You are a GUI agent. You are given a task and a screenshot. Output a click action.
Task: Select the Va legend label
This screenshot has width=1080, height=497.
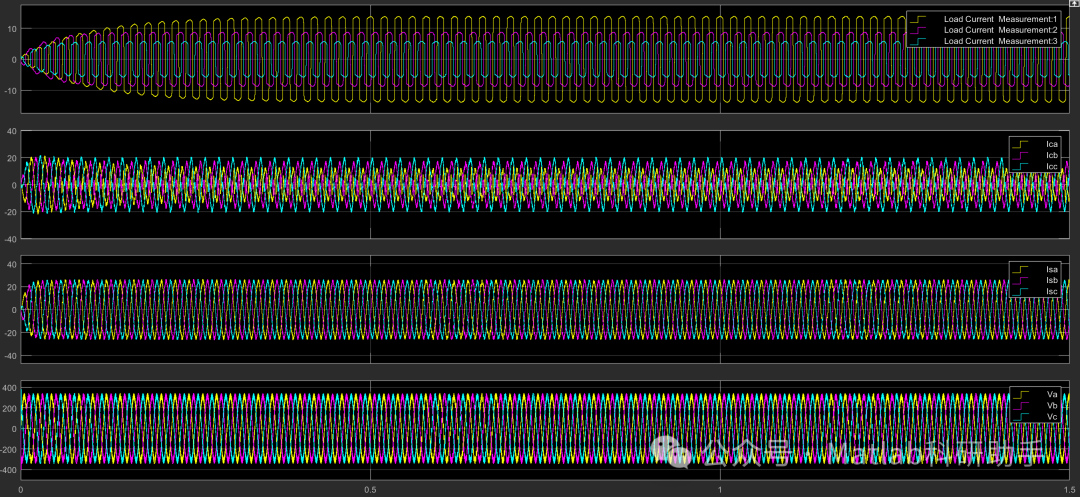pyautogui.click(x=1051, y=394)
